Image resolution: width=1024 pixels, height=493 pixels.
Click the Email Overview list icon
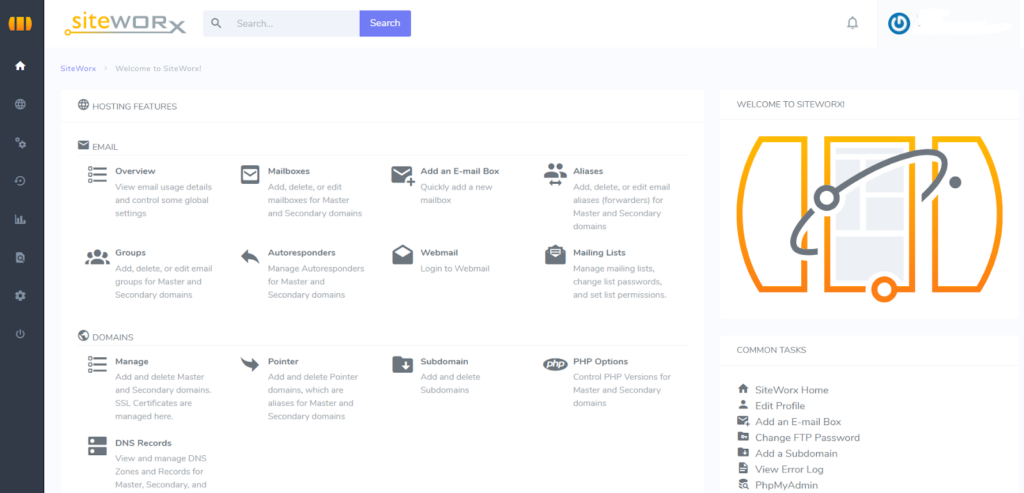(97, 174)
